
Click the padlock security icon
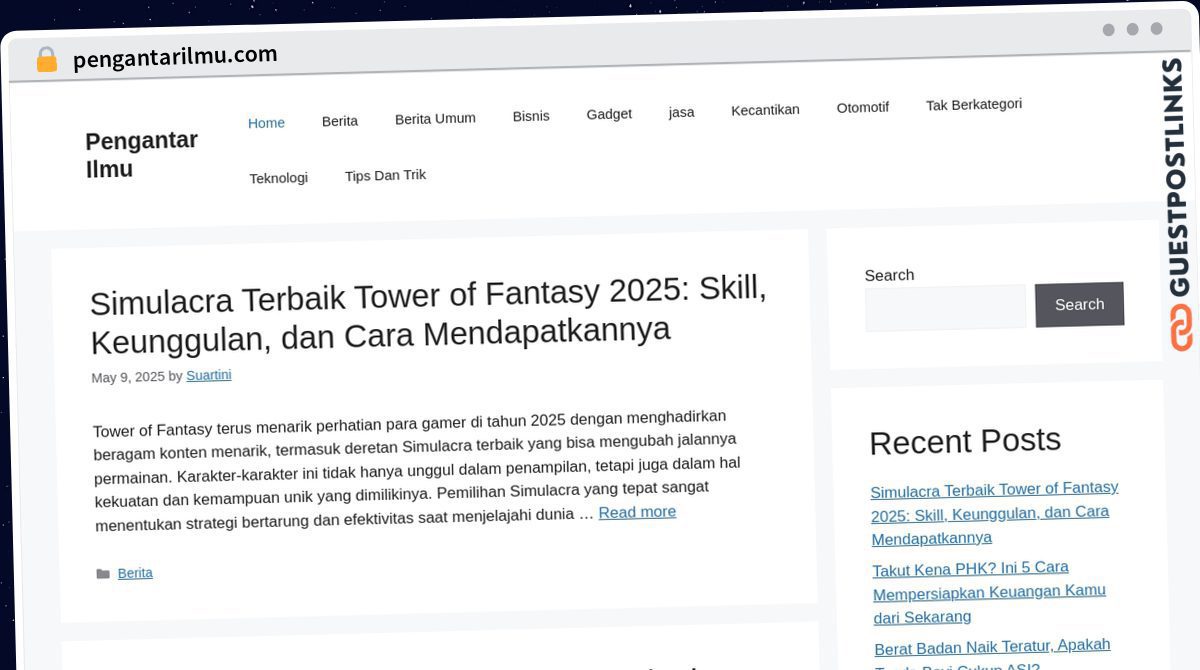[46, 60]
